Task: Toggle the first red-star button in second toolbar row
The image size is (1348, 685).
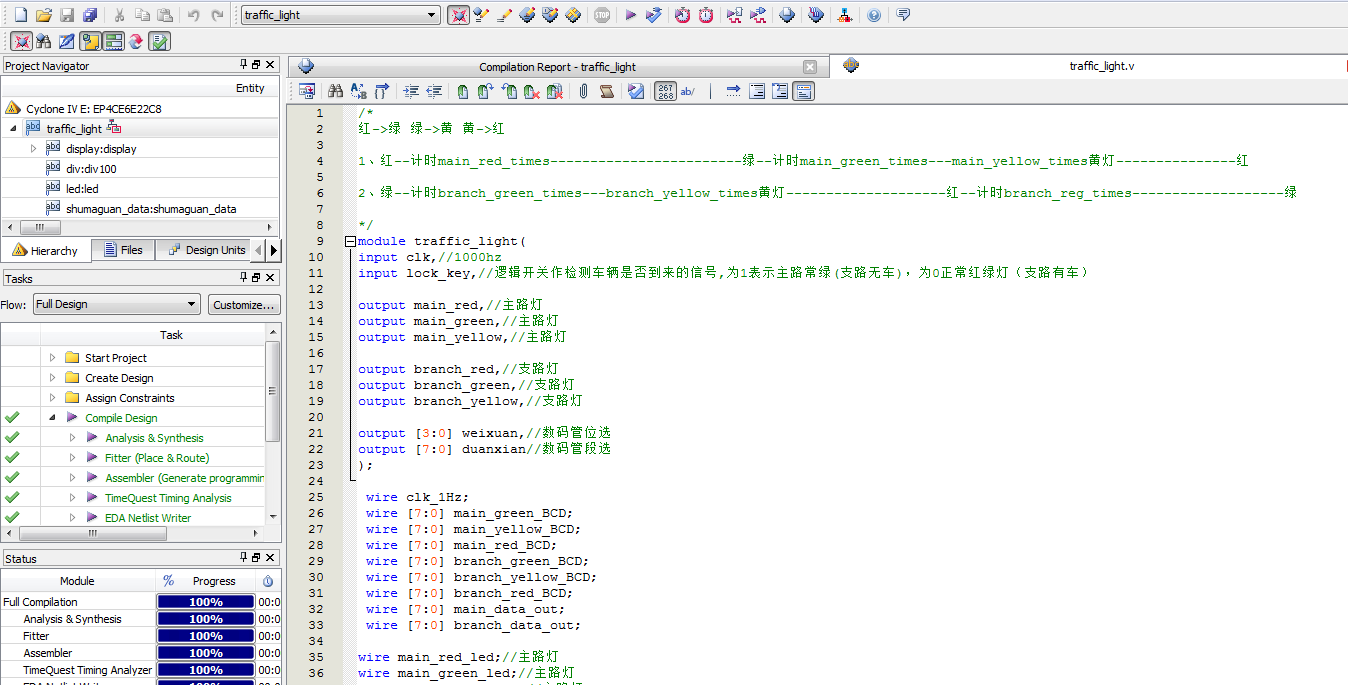Action: [x=20, y=41]
